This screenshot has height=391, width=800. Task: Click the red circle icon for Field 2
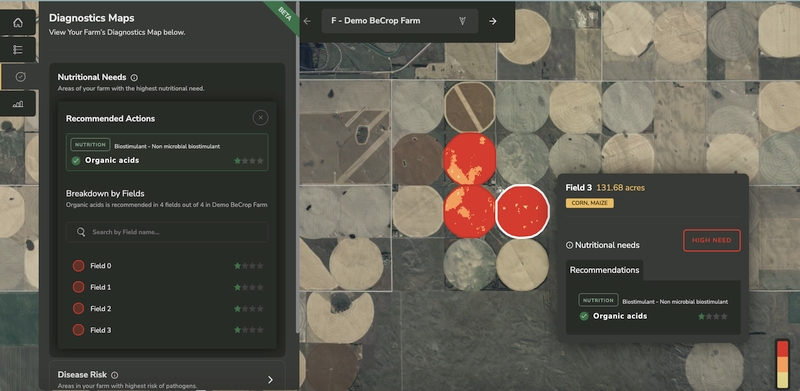(x=78, y=309)
